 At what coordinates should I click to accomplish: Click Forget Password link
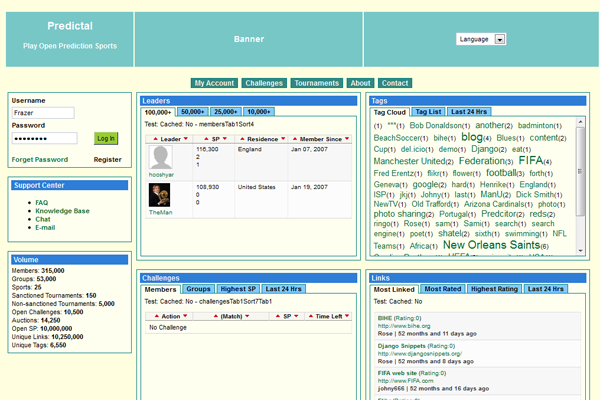point(40,160)
